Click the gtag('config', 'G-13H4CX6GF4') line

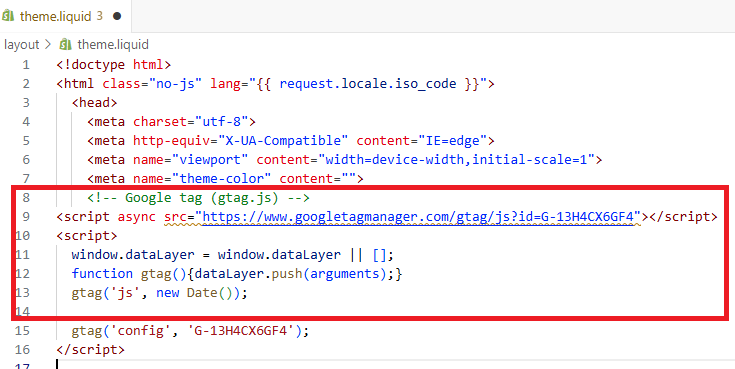pyautogui.click(x=190, y=331)
